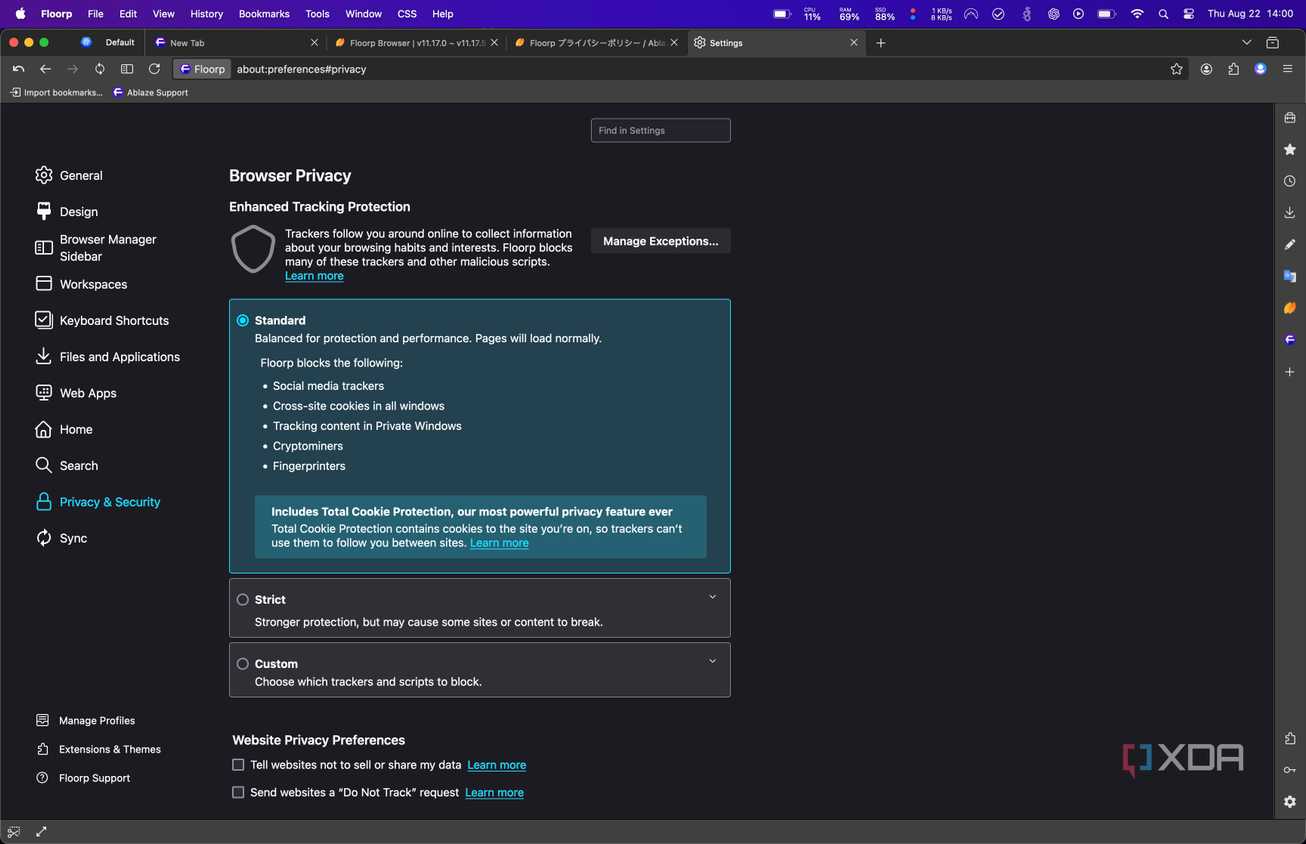Open sidebar settings gear at bottom right
The width and height of the screenshot is (1306, 844).
coord(1290,802)
